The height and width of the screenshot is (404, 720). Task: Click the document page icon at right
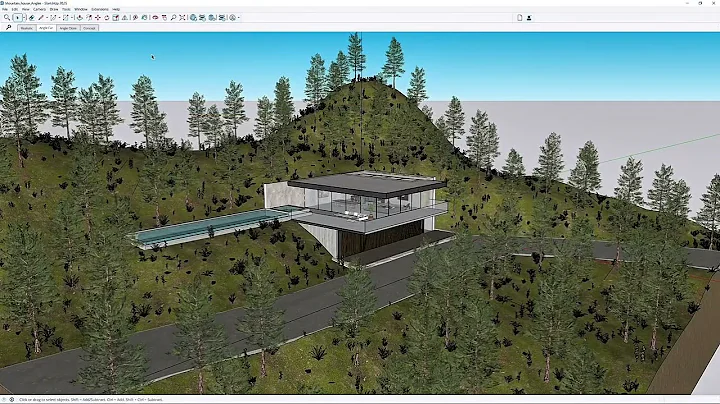coord(519,17)
